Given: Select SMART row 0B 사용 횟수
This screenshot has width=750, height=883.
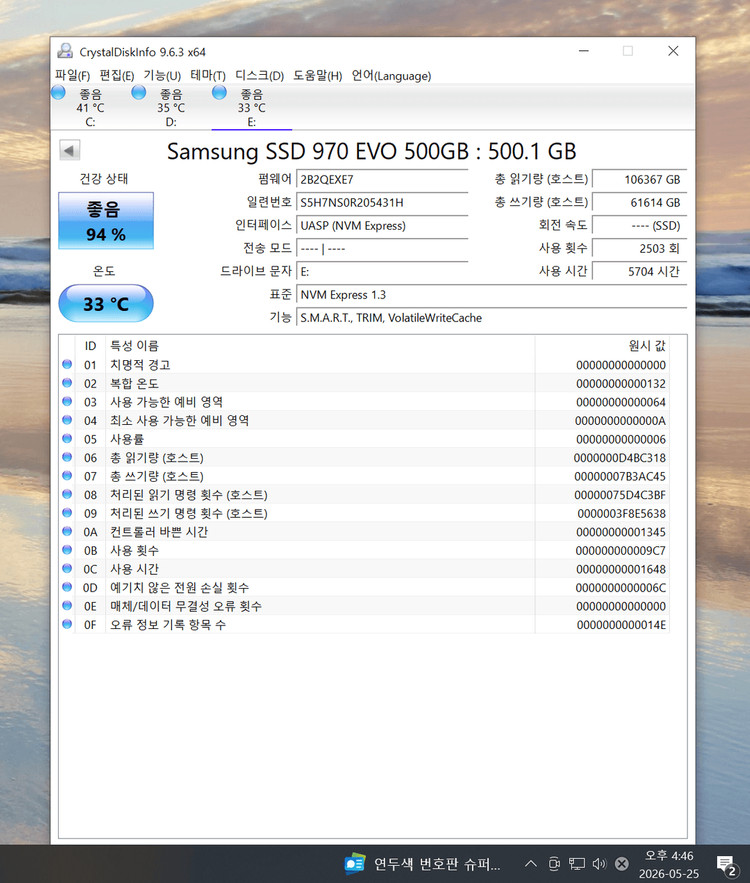Looking at the screenshot, I should (x=364, y=551).
